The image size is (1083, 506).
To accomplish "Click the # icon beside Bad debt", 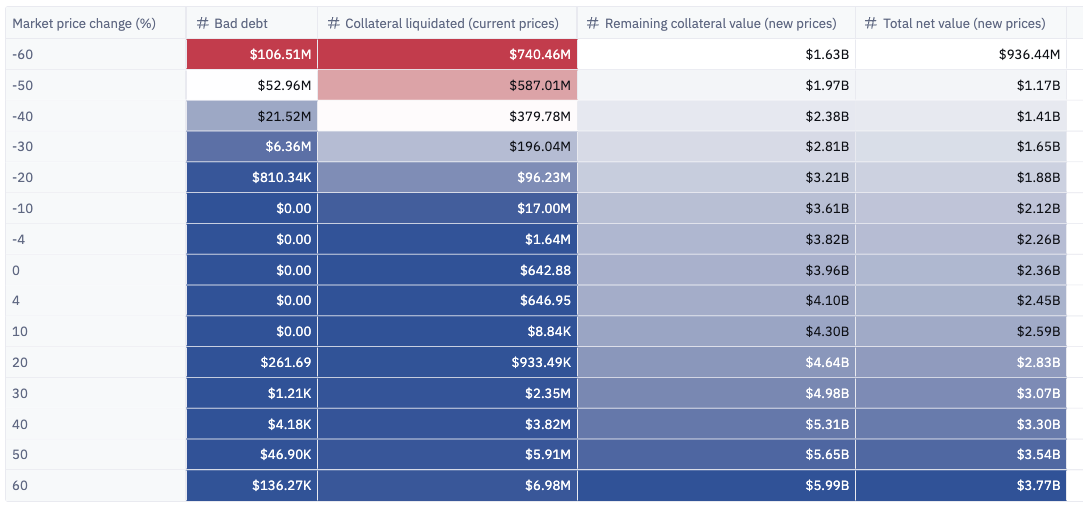I will click(202, 23).
